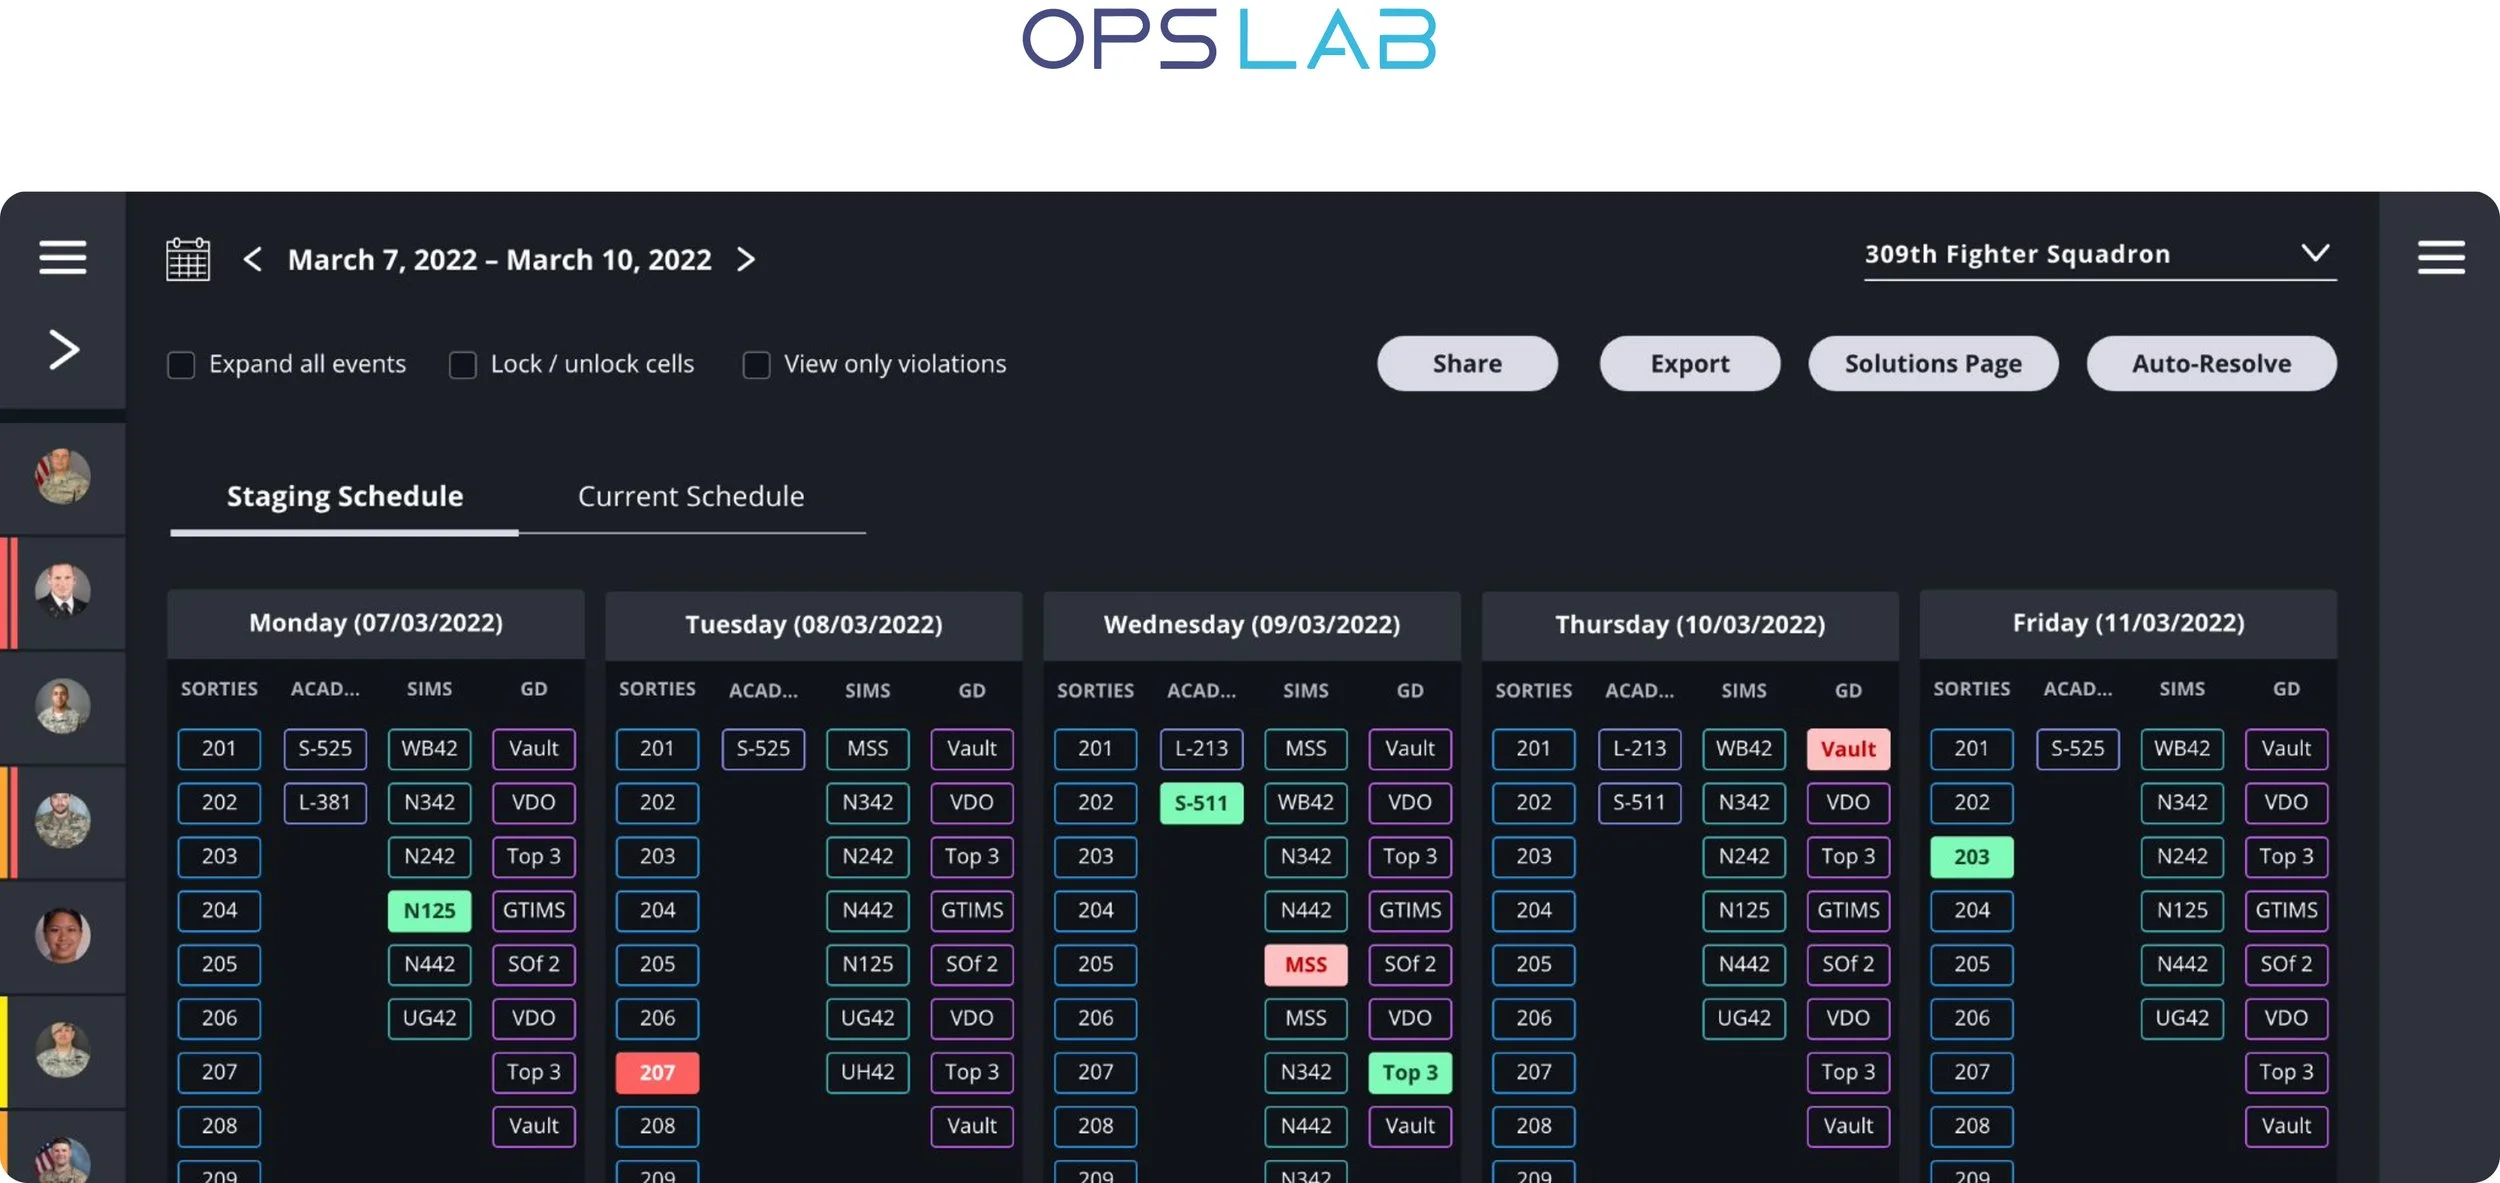The height and width of the screenshot is (1183, 2500).
Task: Select Wednesday's SIMS column header
Action: (x=1306, y=691)
